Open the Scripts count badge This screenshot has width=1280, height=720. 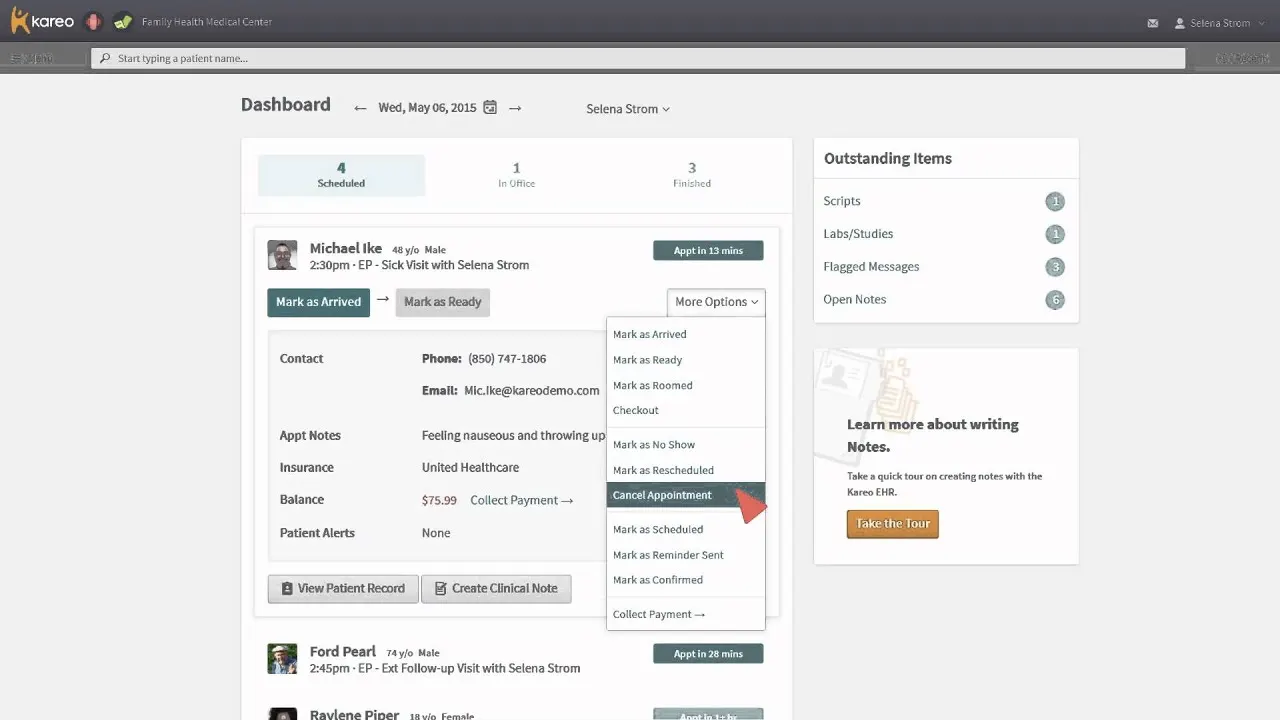[1055, 201]
